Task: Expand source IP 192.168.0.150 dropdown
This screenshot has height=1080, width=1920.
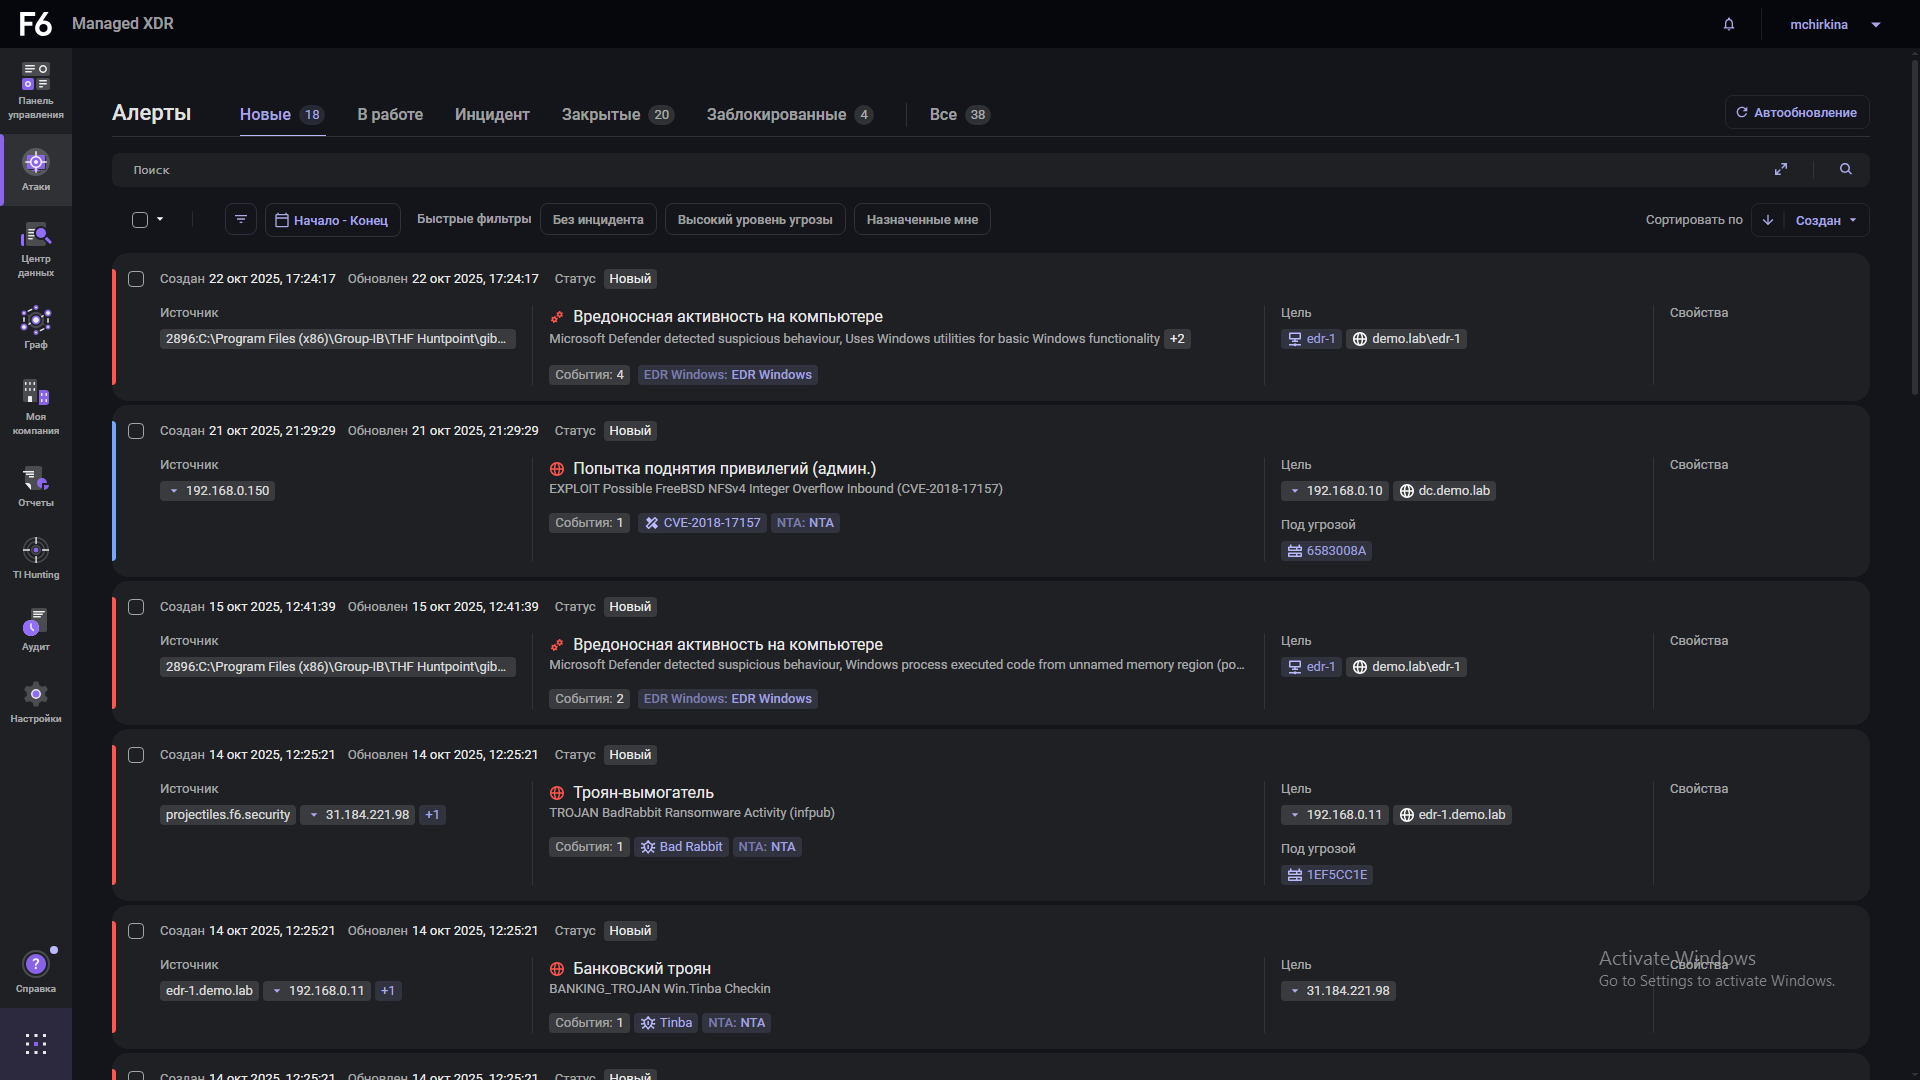Action: click(174, 491)
